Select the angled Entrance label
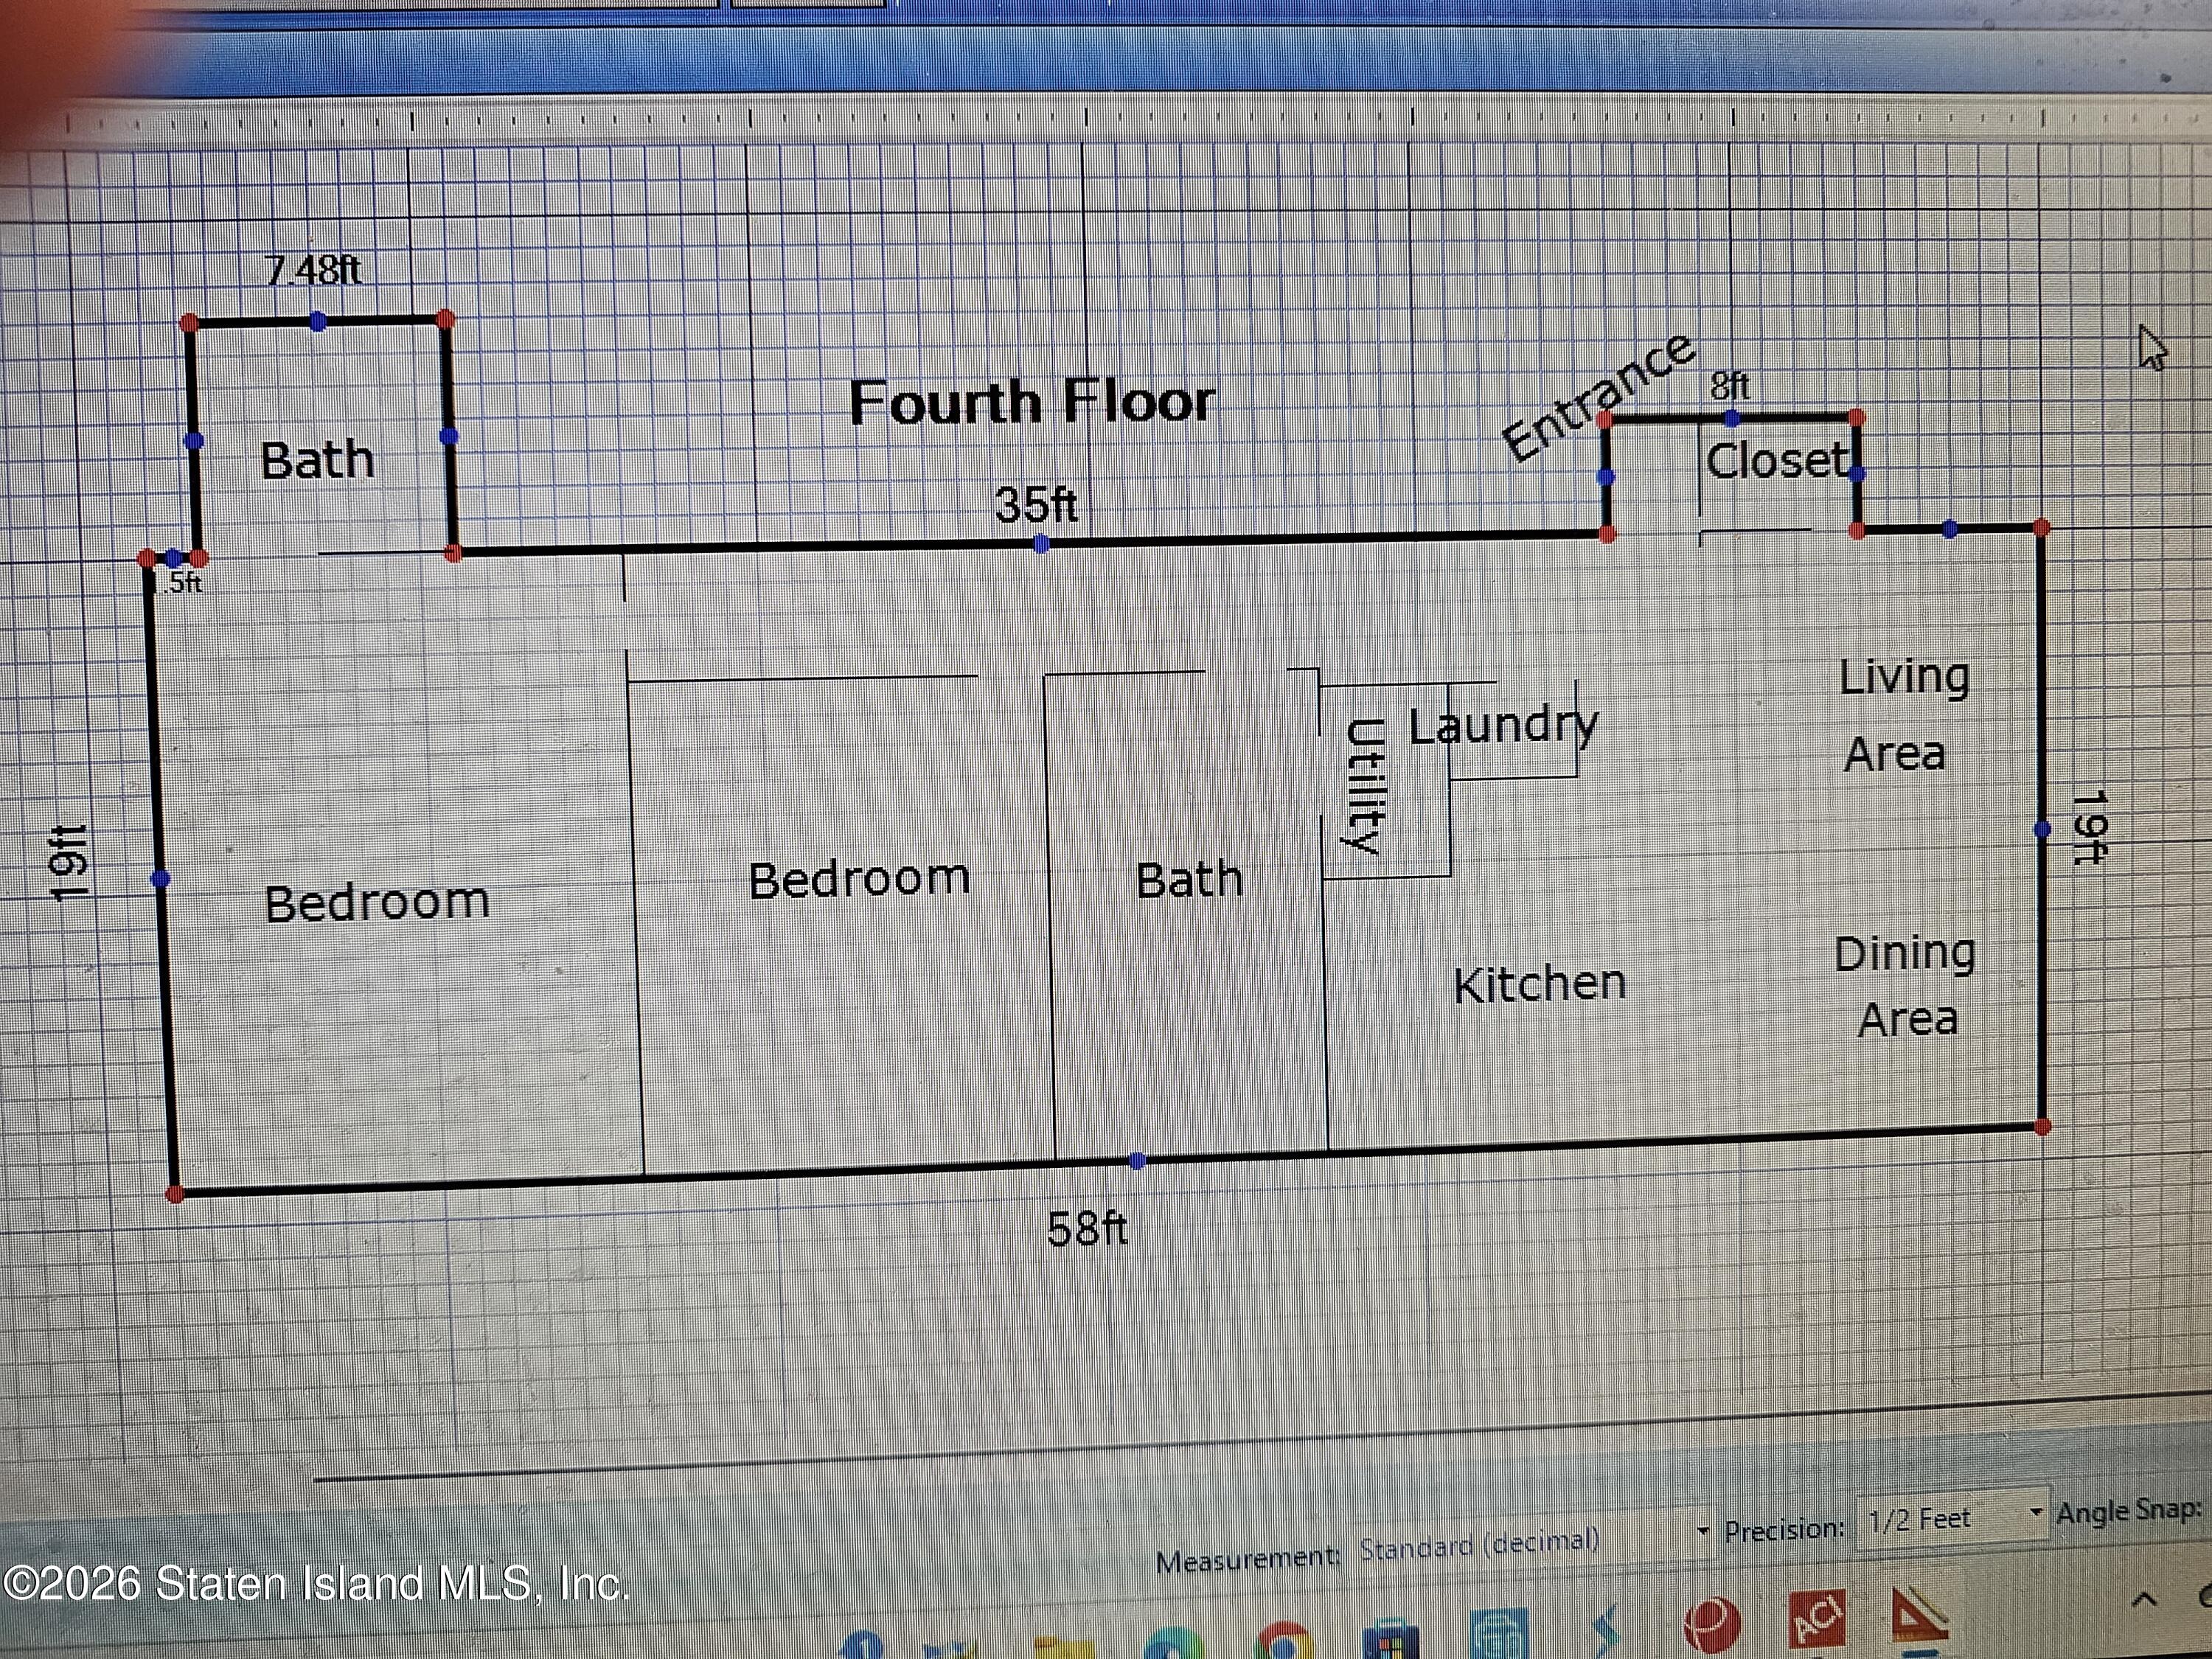Screen dimensions: 2212x1659 (x=1599, y=397)
